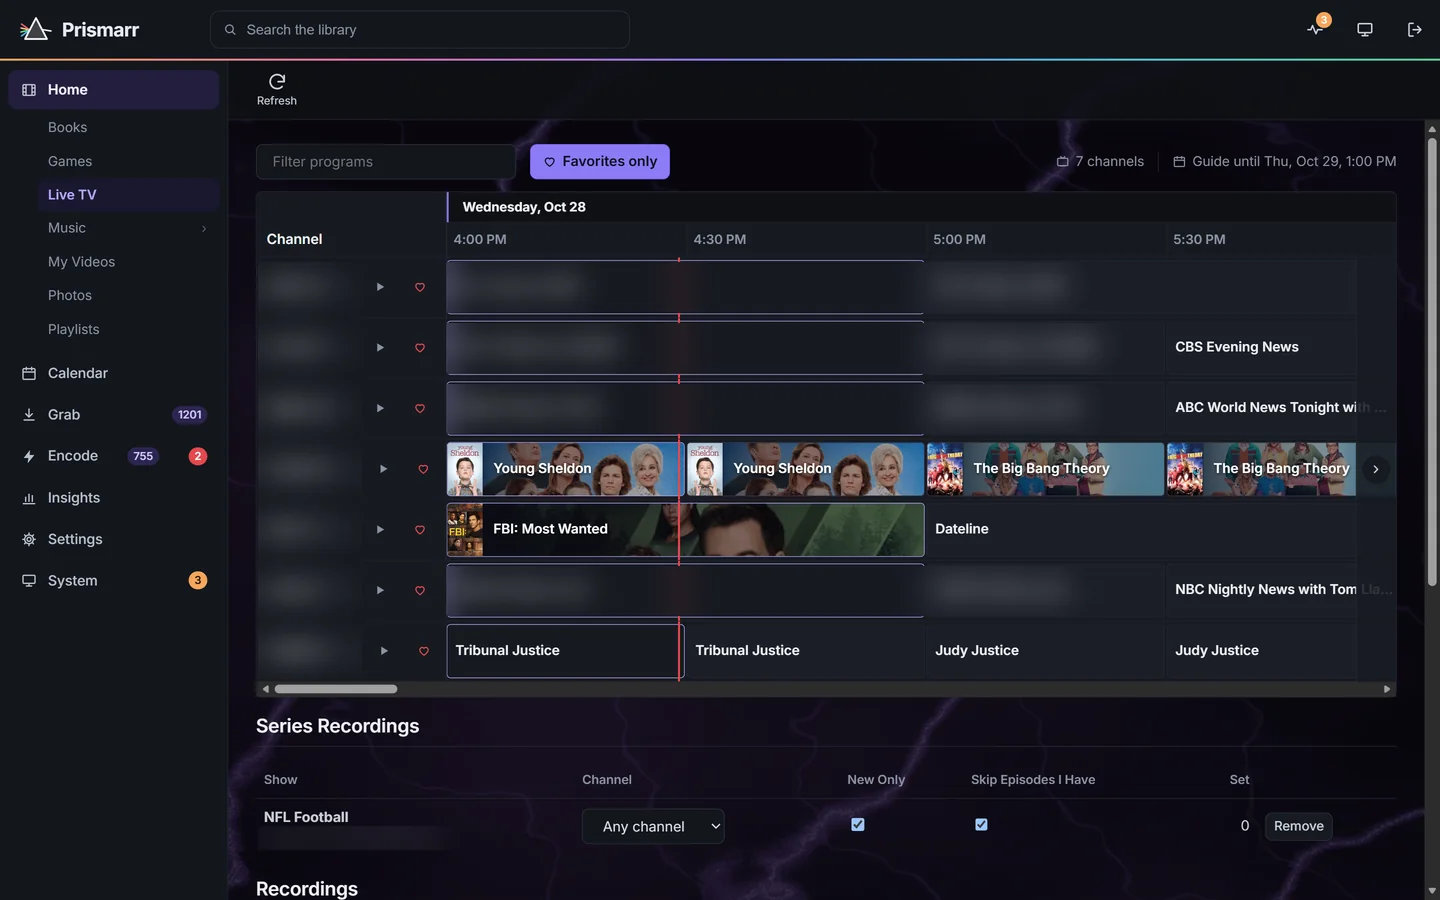Image resolution: width=1440 pixels, height=900 pixels.
Task: Expand the Music submenu chevron
Action: coord(204,228)
